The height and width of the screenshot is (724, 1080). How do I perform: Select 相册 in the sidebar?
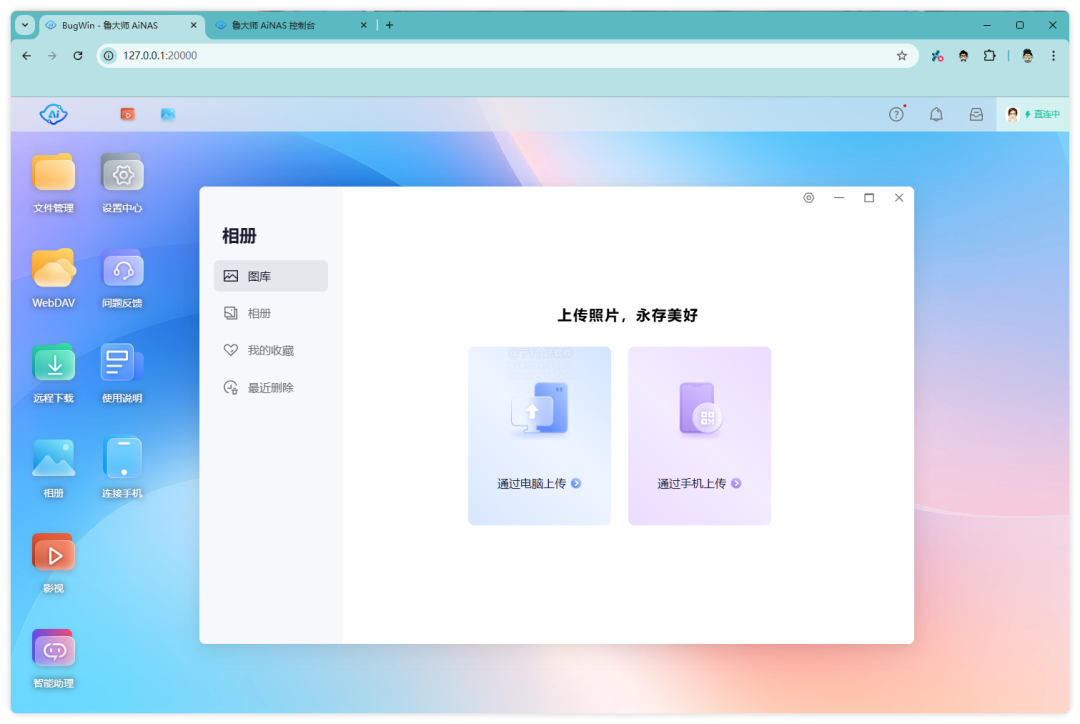tap(271, 313)
